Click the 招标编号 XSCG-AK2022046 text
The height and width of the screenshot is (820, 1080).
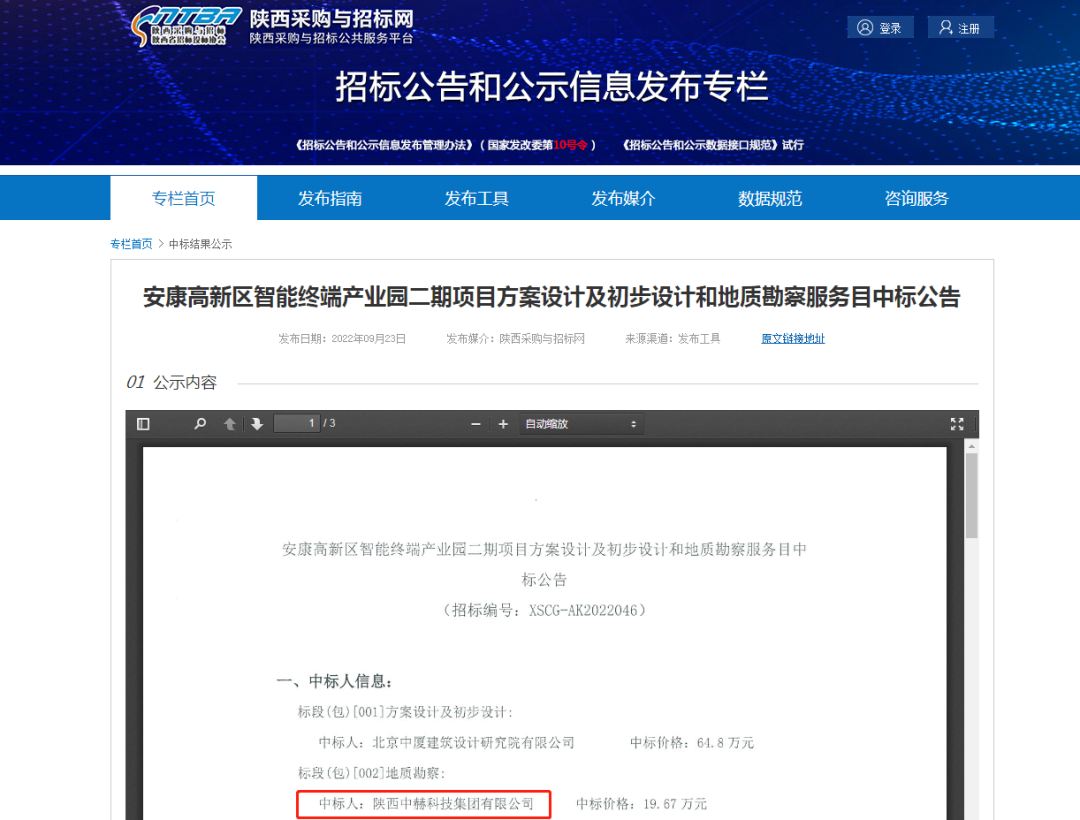pyautogui.click(x=544, y=610)
